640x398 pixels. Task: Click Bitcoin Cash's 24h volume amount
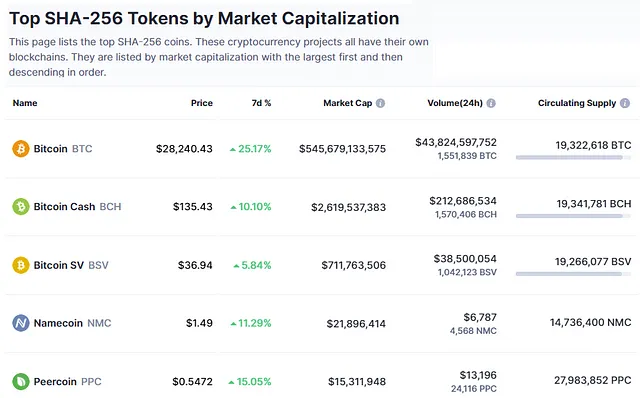click(x=463, y=201)
